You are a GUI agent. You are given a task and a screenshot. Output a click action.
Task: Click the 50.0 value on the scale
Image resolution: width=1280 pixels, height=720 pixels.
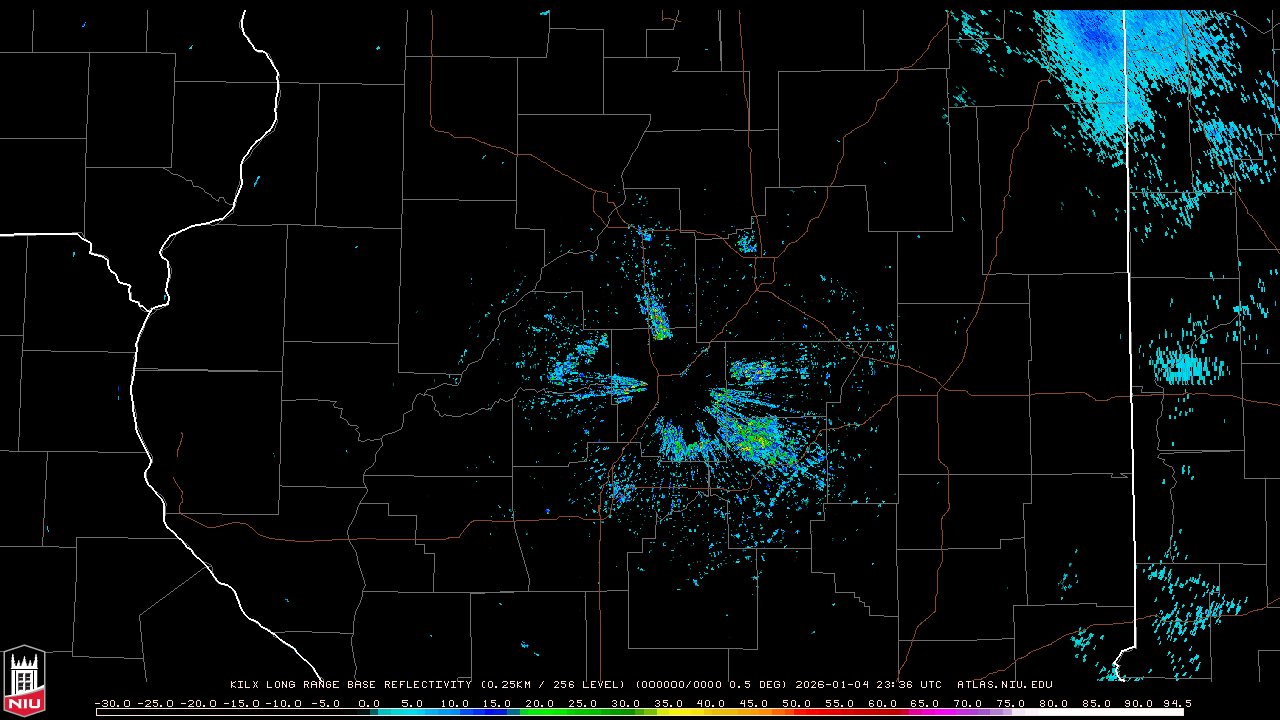tap(797, 704)
